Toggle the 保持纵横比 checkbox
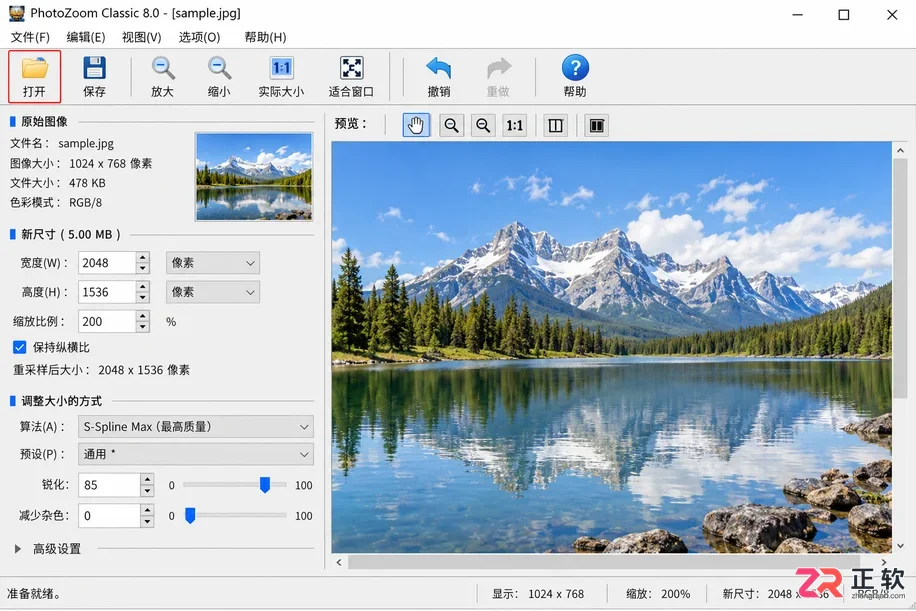 click(x=19, y=348)
